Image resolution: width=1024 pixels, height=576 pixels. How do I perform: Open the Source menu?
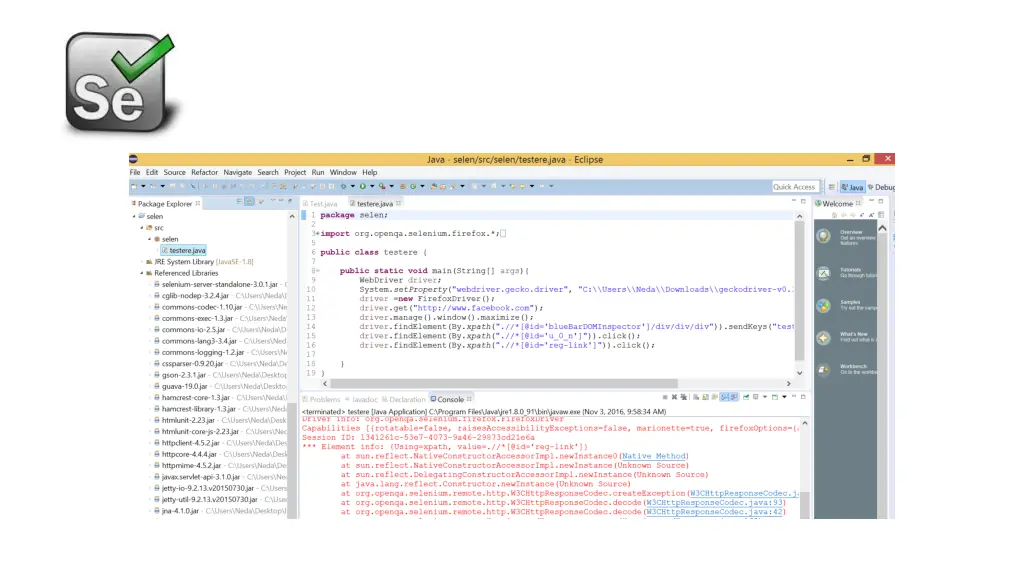point(174,172)
